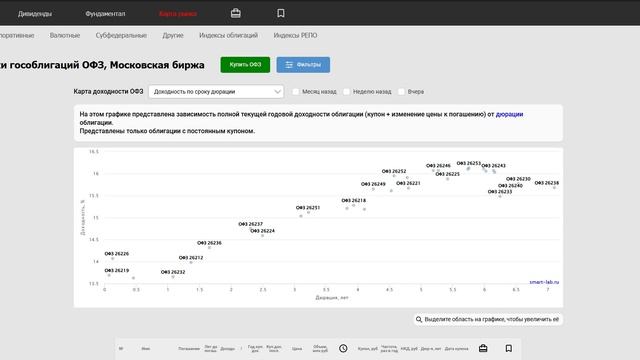Click the ОФЗ 26240 chart label
This screenshot has height=360, width=640.
[x=510, y=186]
